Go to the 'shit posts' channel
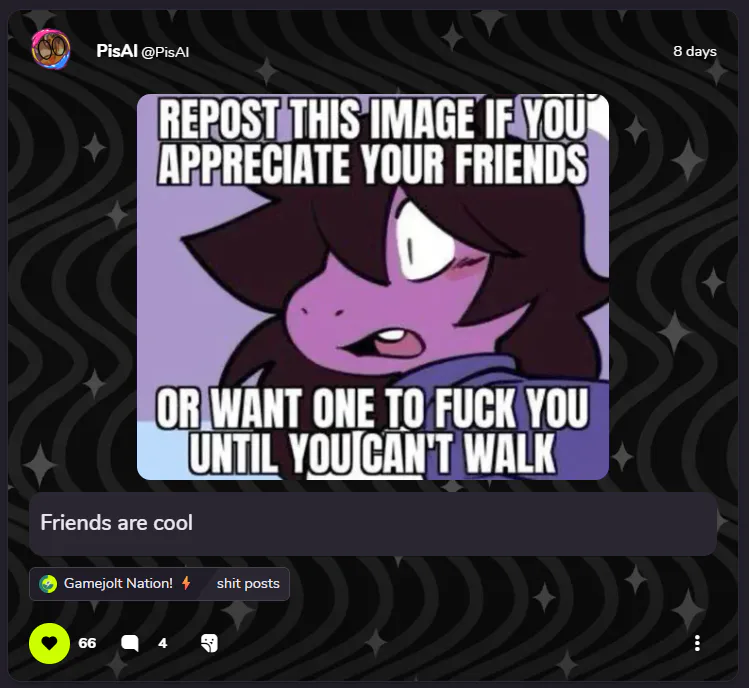The width and height of the screenshot is (749, 688). (248, 583)
